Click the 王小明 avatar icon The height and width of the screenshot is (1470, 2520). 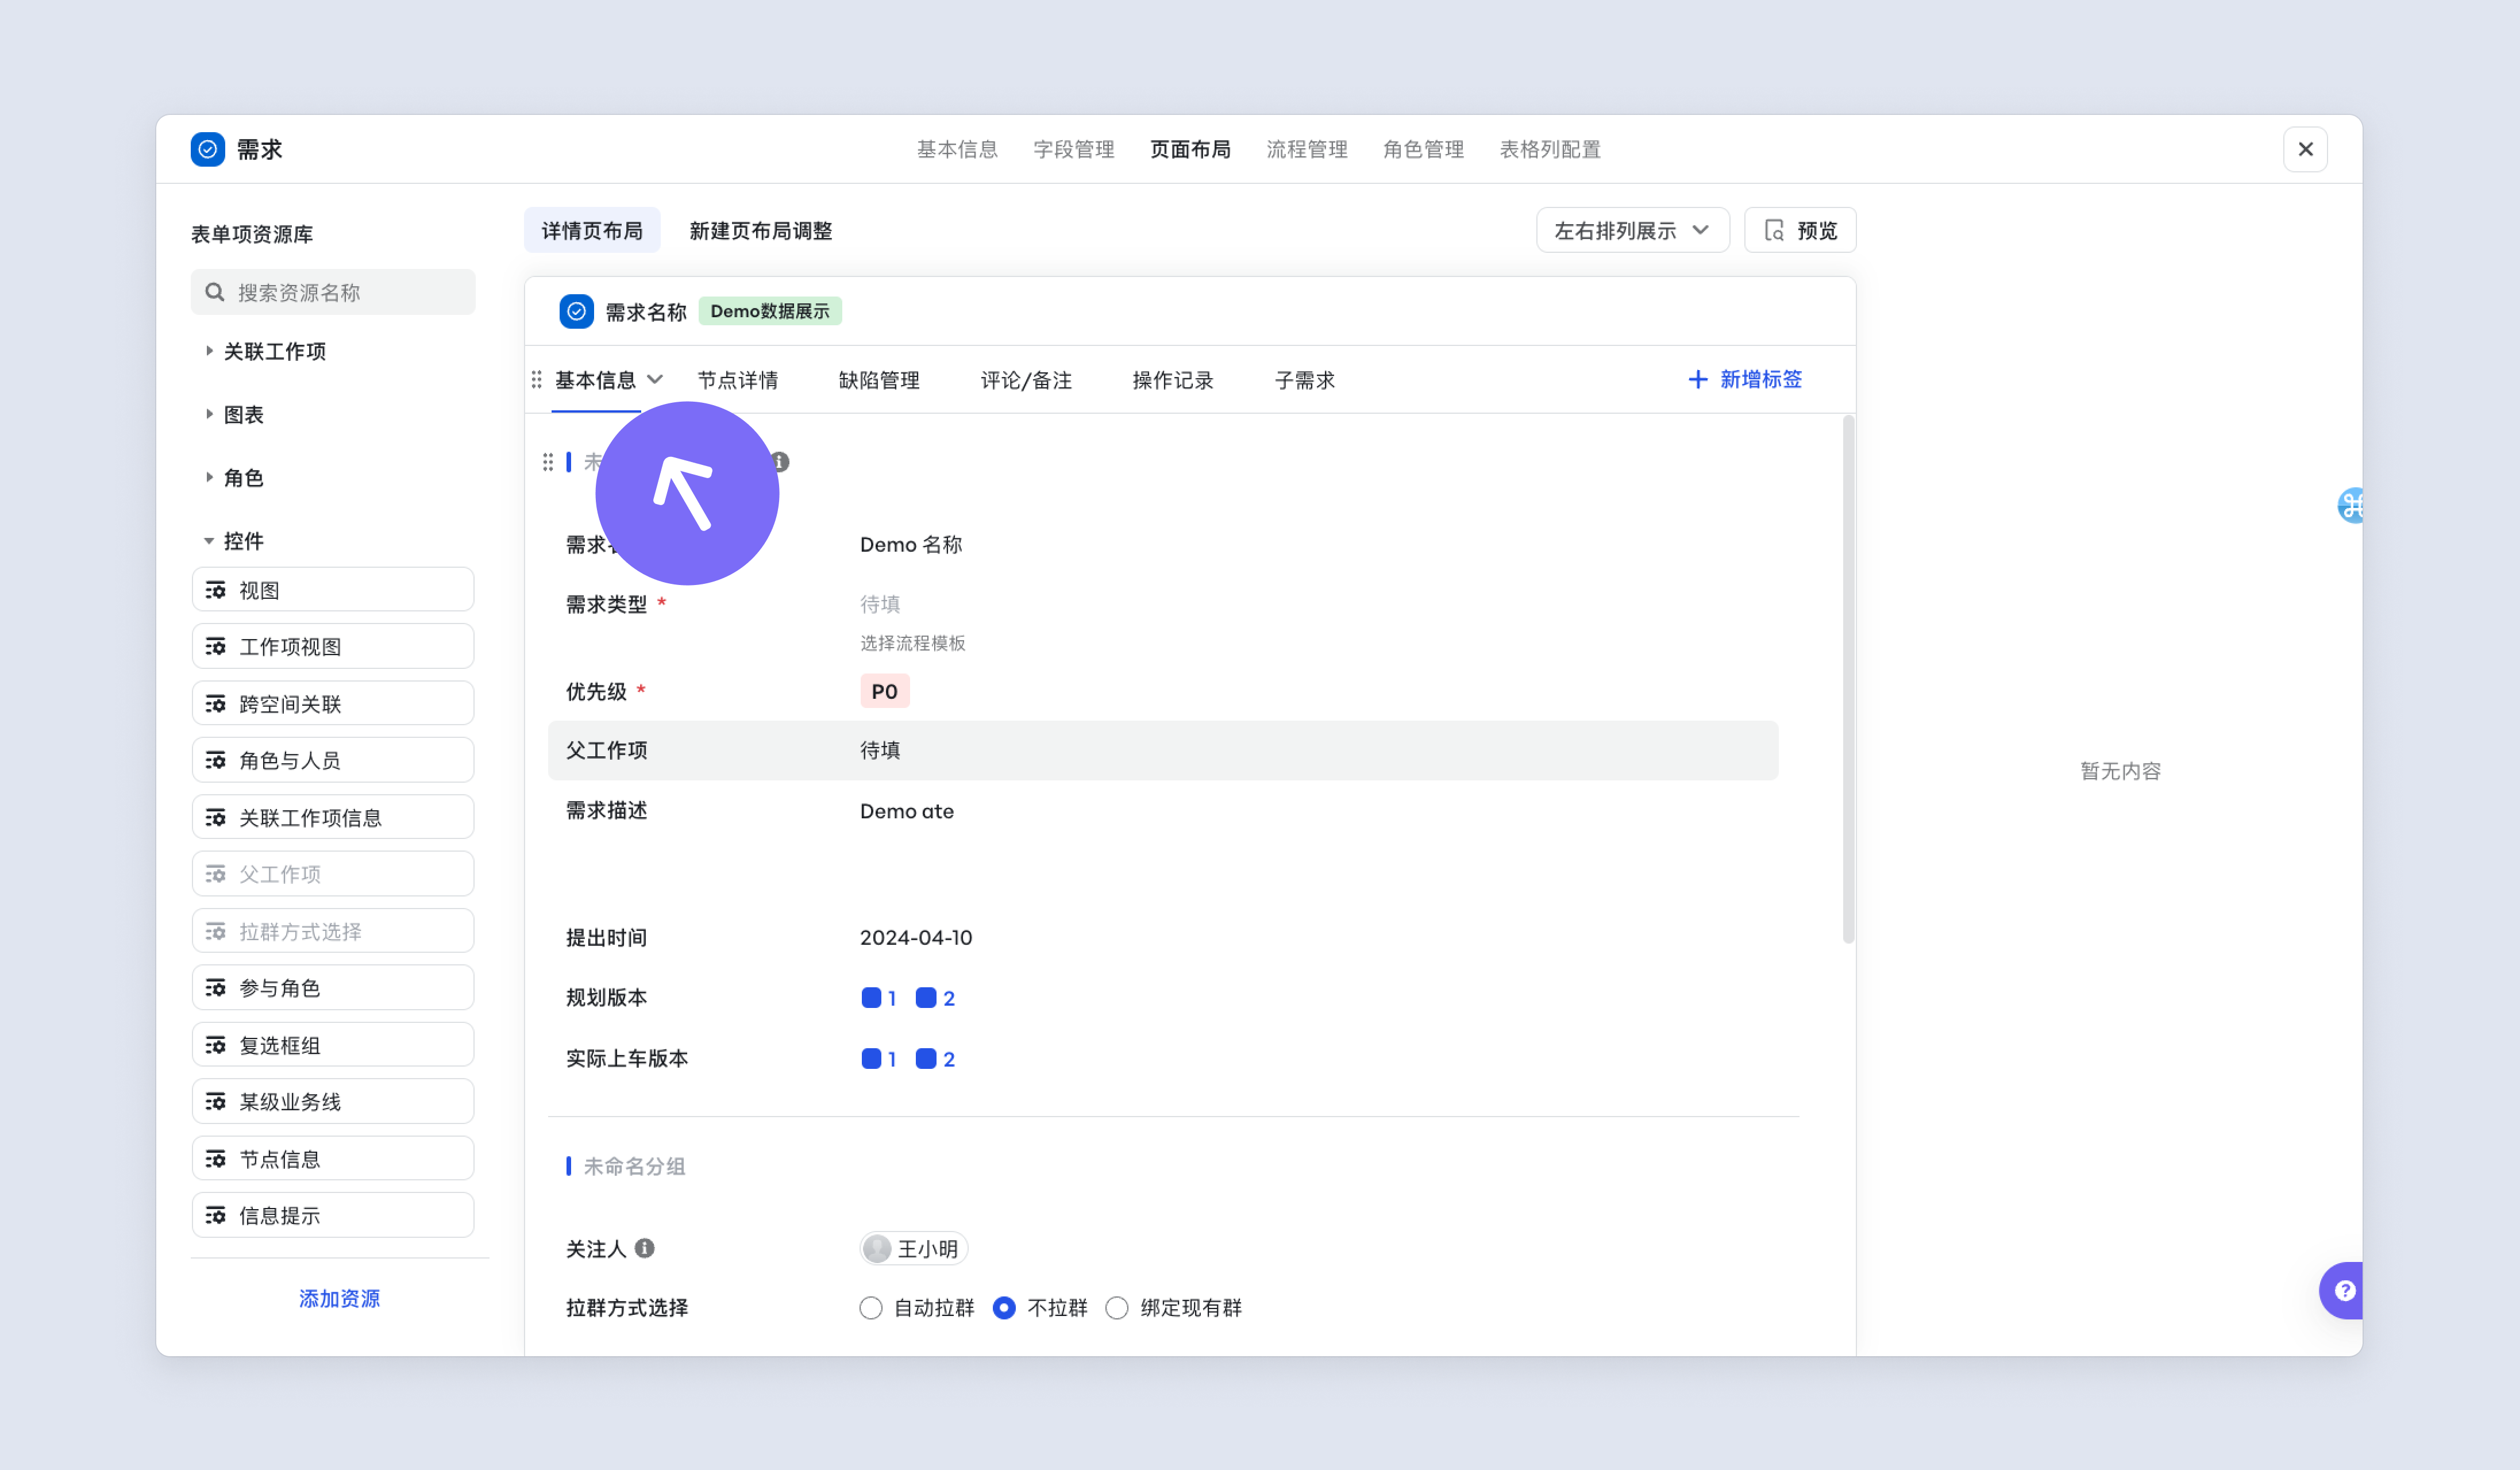click(877, 1248)
